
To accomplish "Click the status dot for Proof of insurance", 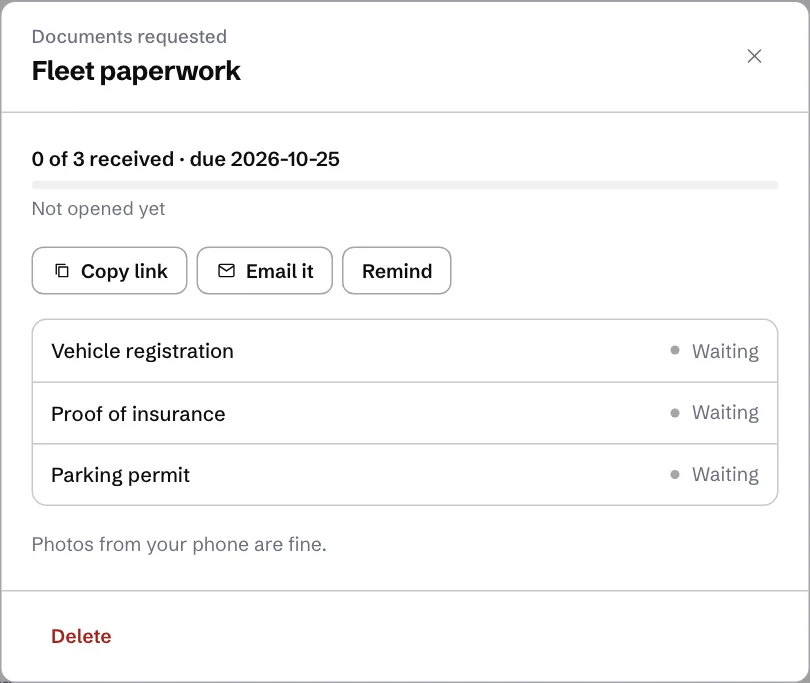I will click(675, 413).
